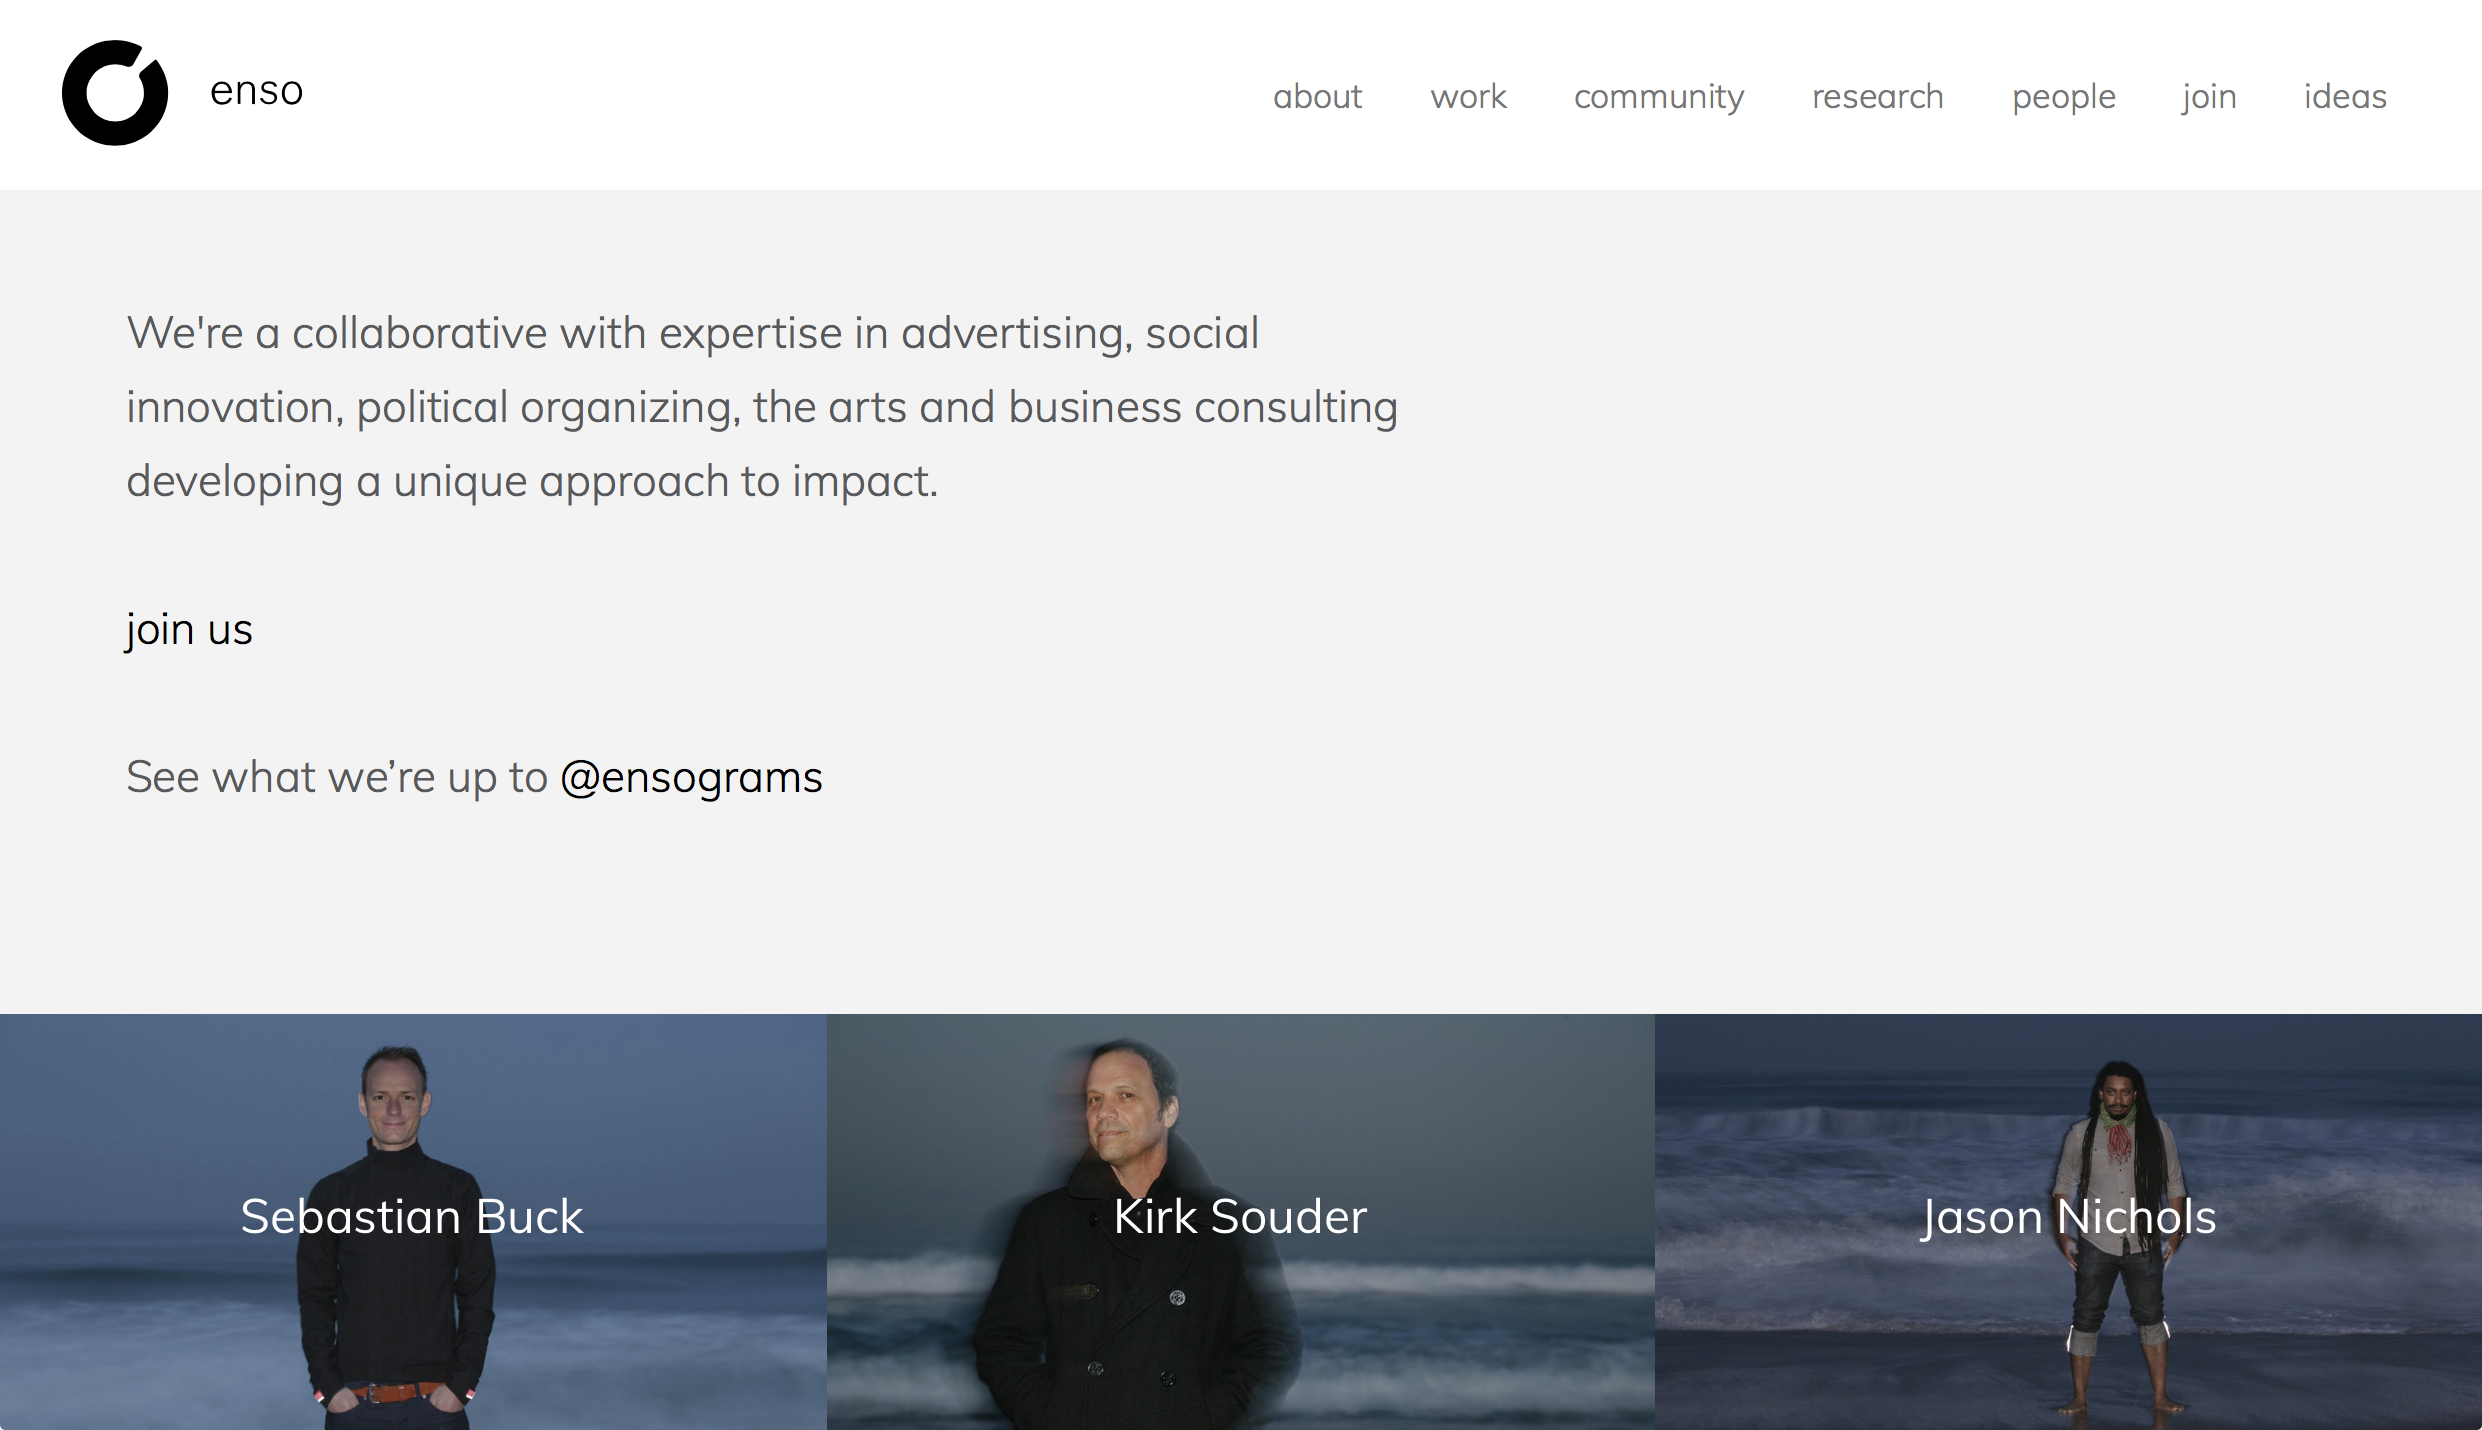Screen dimensions: 2482x1430
Task: Click the Kirk Souder name label
Action: coord(1240,1217)
